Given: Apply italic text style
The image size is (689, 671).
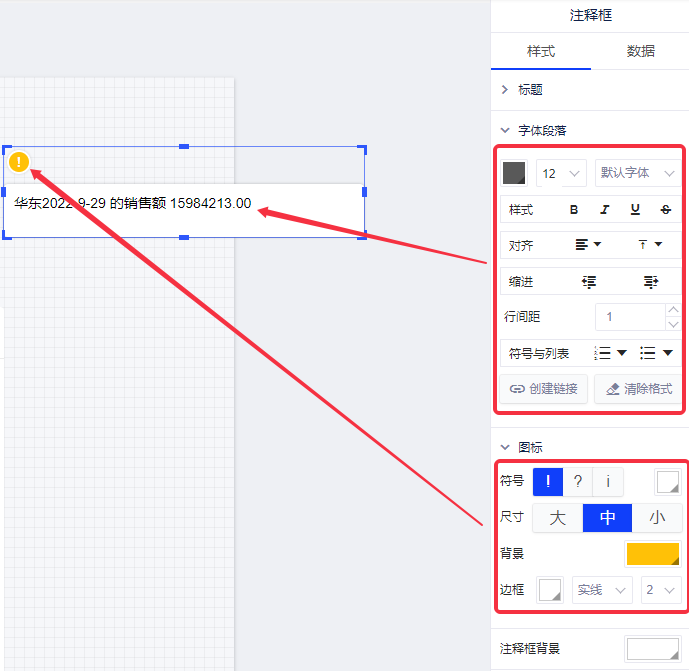Looking at the screenshot, I should click(604, 210).
